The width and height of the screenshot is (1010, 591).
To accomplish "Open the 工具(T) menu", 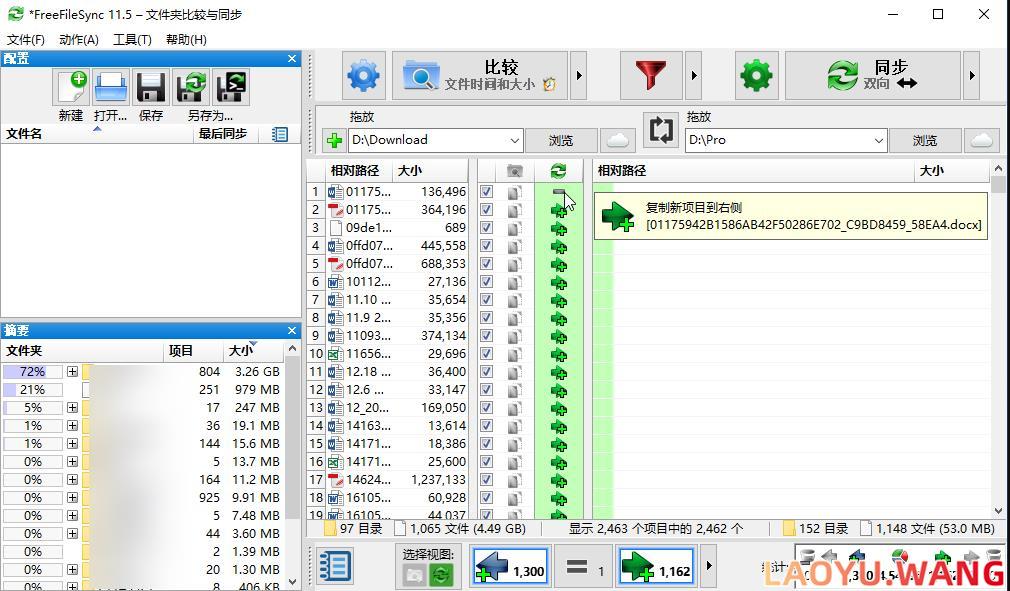I will [132, 40].
